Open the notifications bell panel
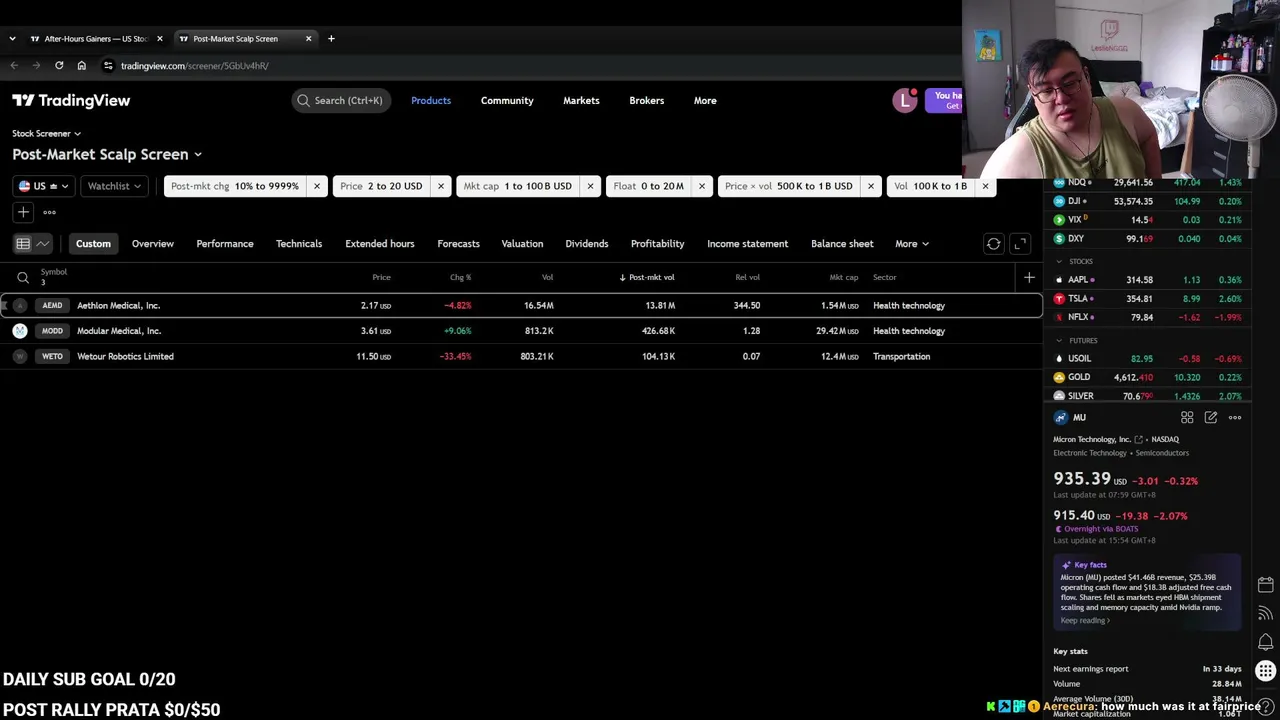The height and width of the screenshot is (720, 1280). (x=1266, y=642)
